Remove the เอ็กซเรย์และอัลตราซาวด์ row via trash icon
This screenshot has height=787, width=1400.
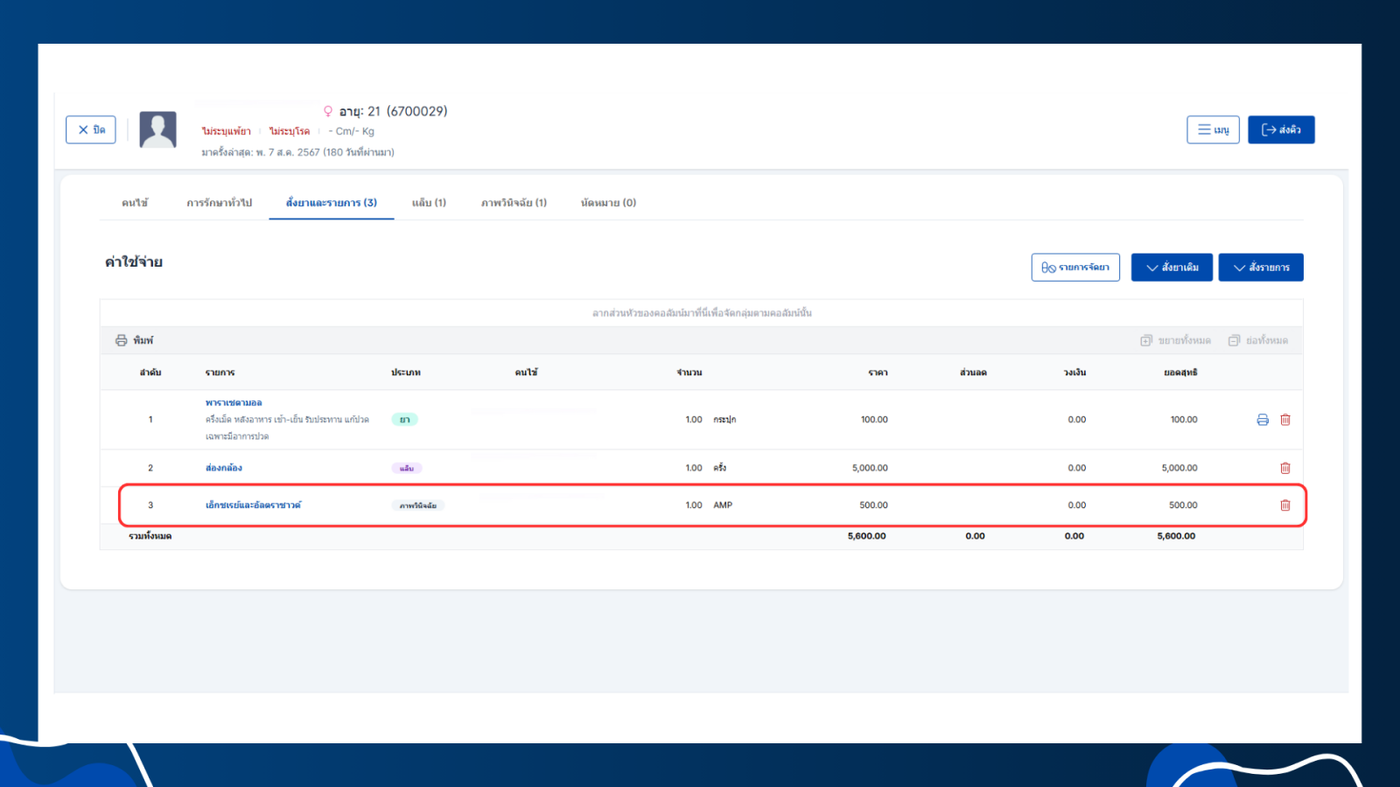1285,505
